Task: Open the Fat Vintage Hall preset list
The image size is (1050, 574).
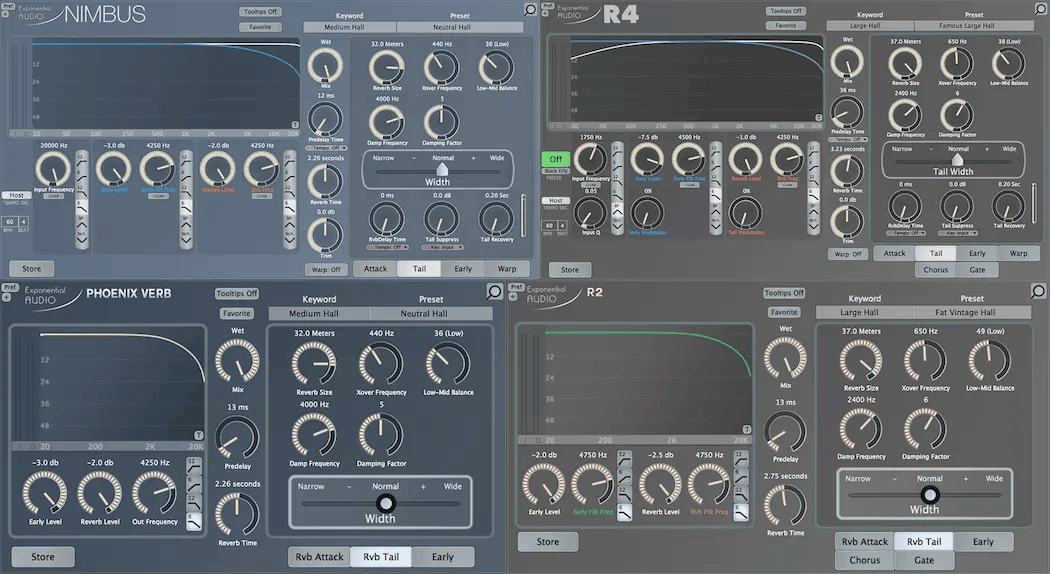Action: click(x=972, y=312)
